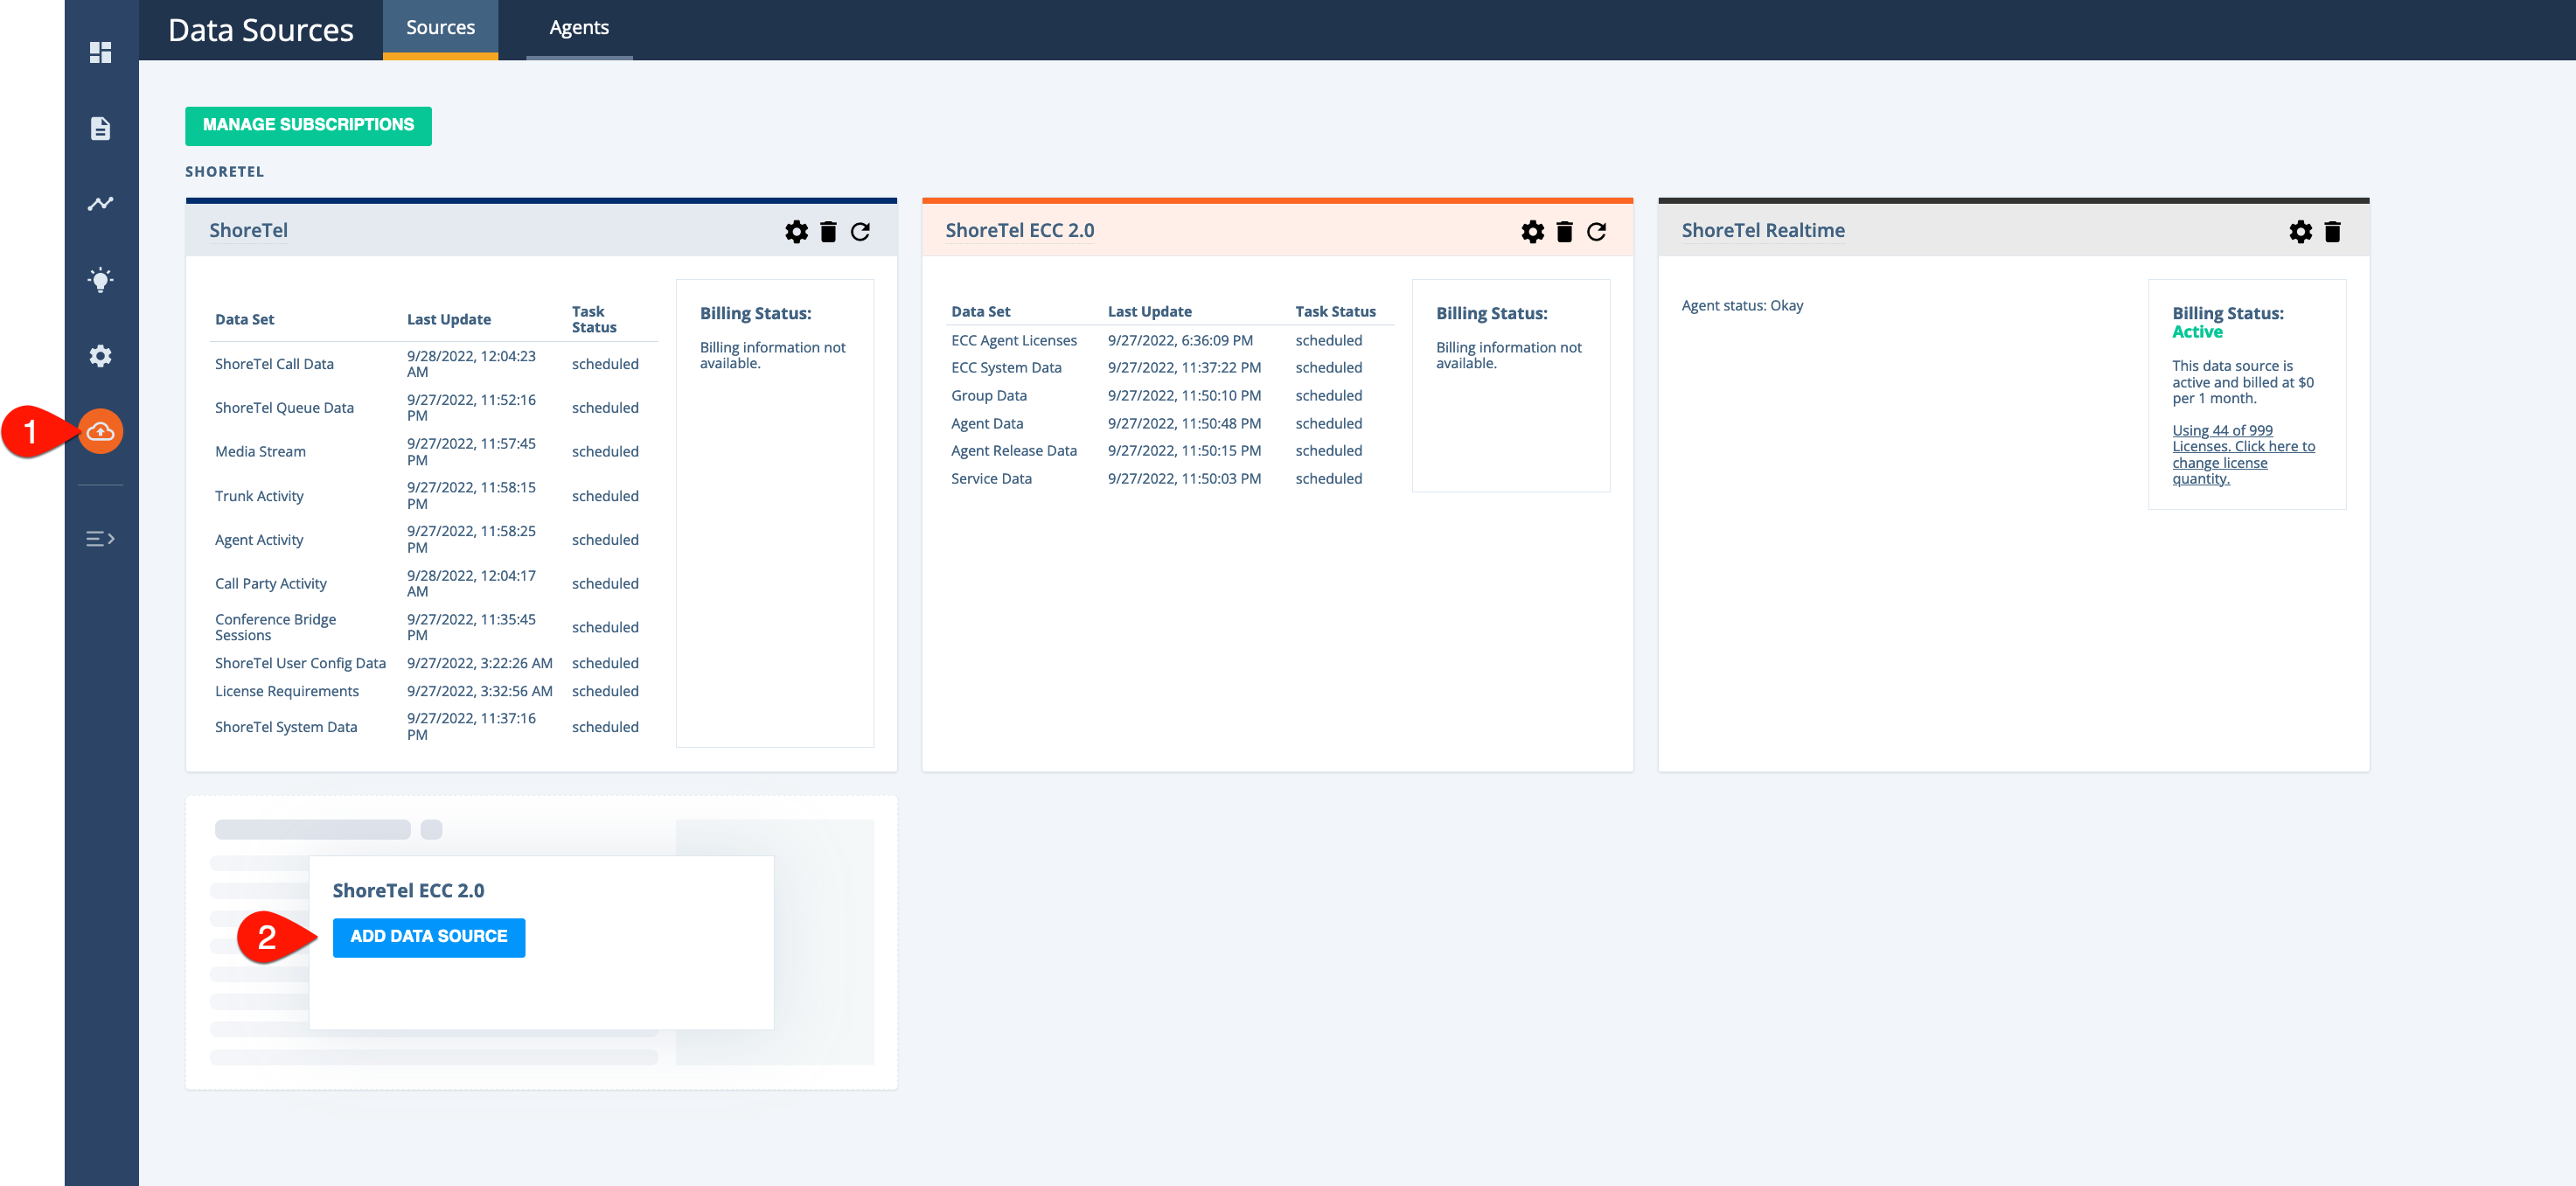The image size is (2576, 1186).
Task: Select the ShoreTel System Data row
Action: [x=433, y=727]
